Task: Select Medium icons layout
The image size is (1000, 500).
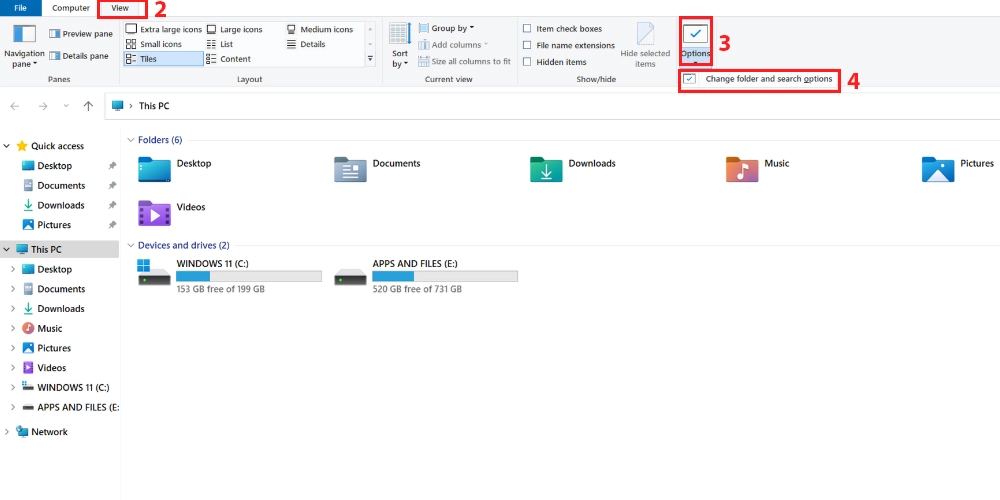Action: (320, 29)
